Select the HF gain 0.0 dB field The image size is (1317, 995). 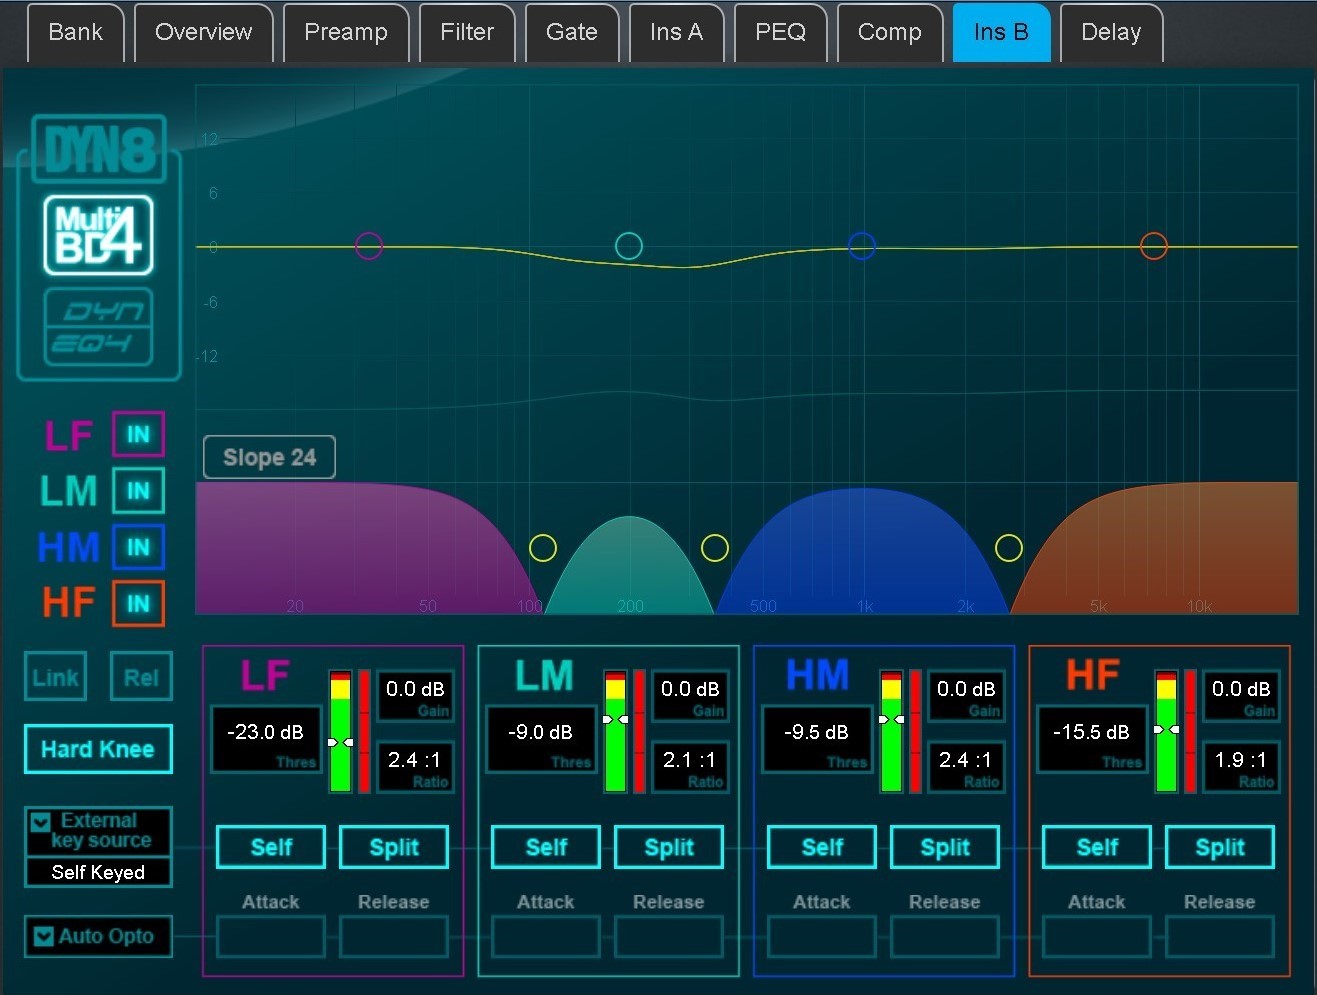tap(1241, 696)
